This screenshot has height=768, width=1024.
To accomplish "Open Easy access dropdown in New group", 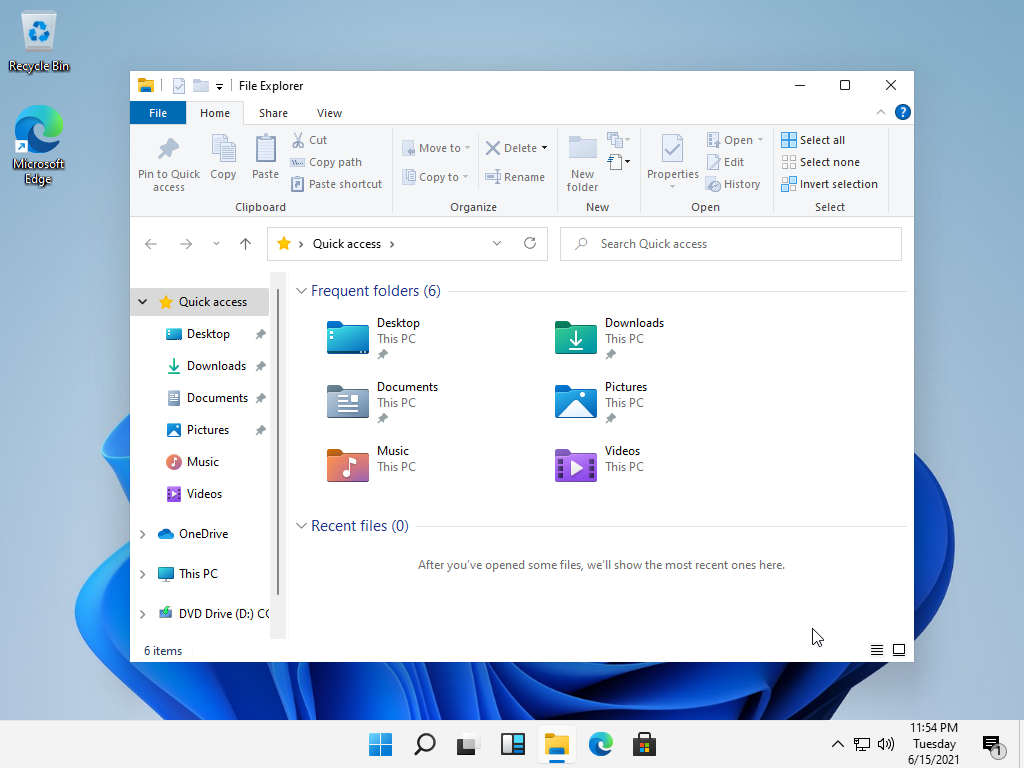I will click(x=618, y=161).
